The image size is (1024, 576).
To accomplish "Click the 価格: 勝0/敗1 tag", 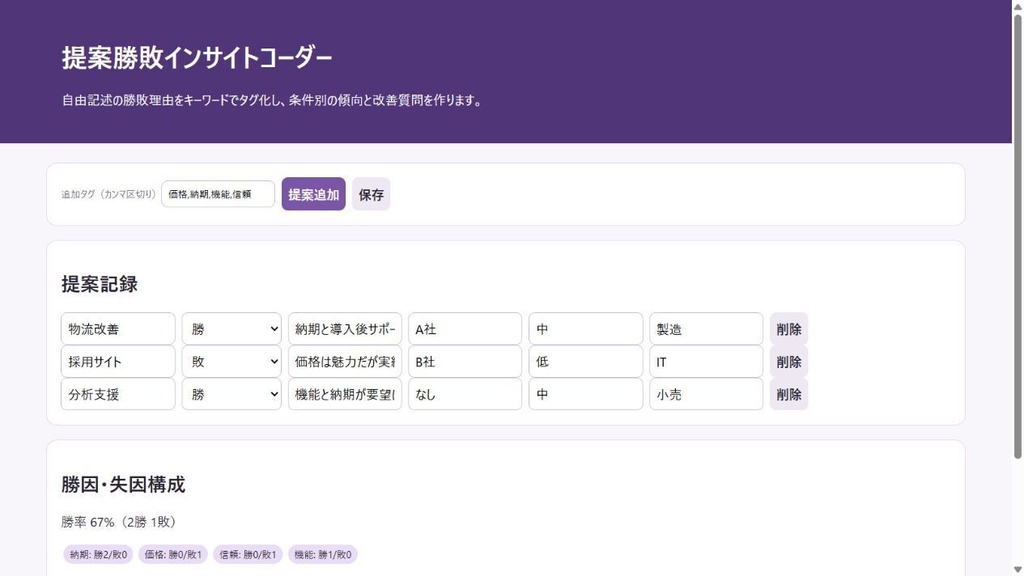I will 173,554.
